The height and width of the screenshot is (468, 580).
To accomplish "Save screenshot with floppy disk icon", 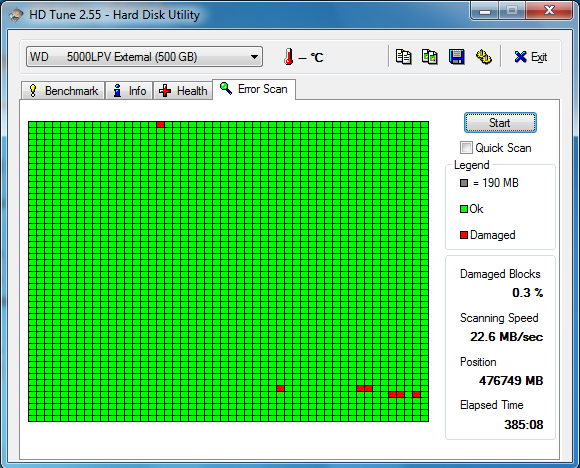I will coord(456,57).
